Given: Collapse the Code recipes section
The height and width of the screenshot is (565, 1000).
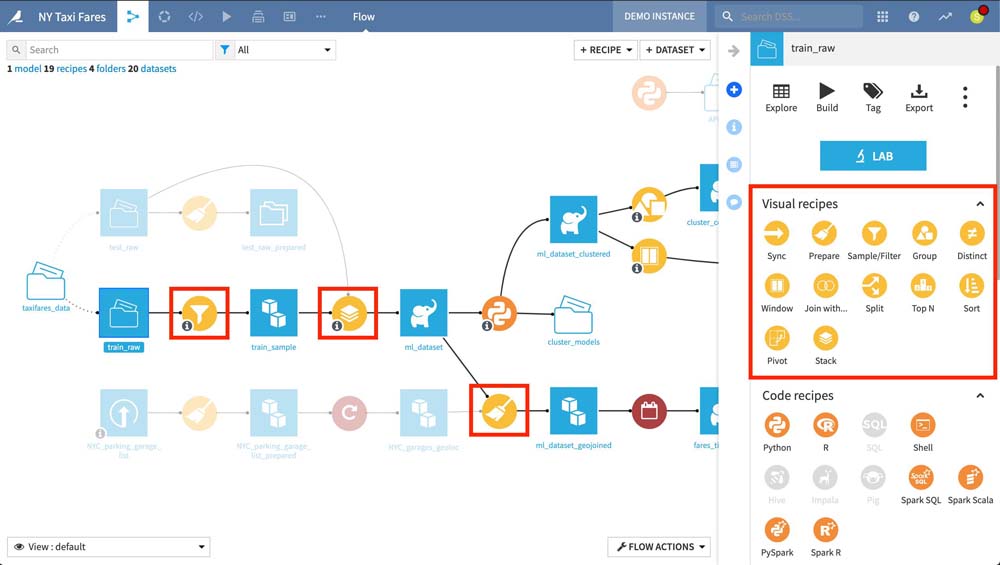Looking at the screenshot, I should (980, 396).
